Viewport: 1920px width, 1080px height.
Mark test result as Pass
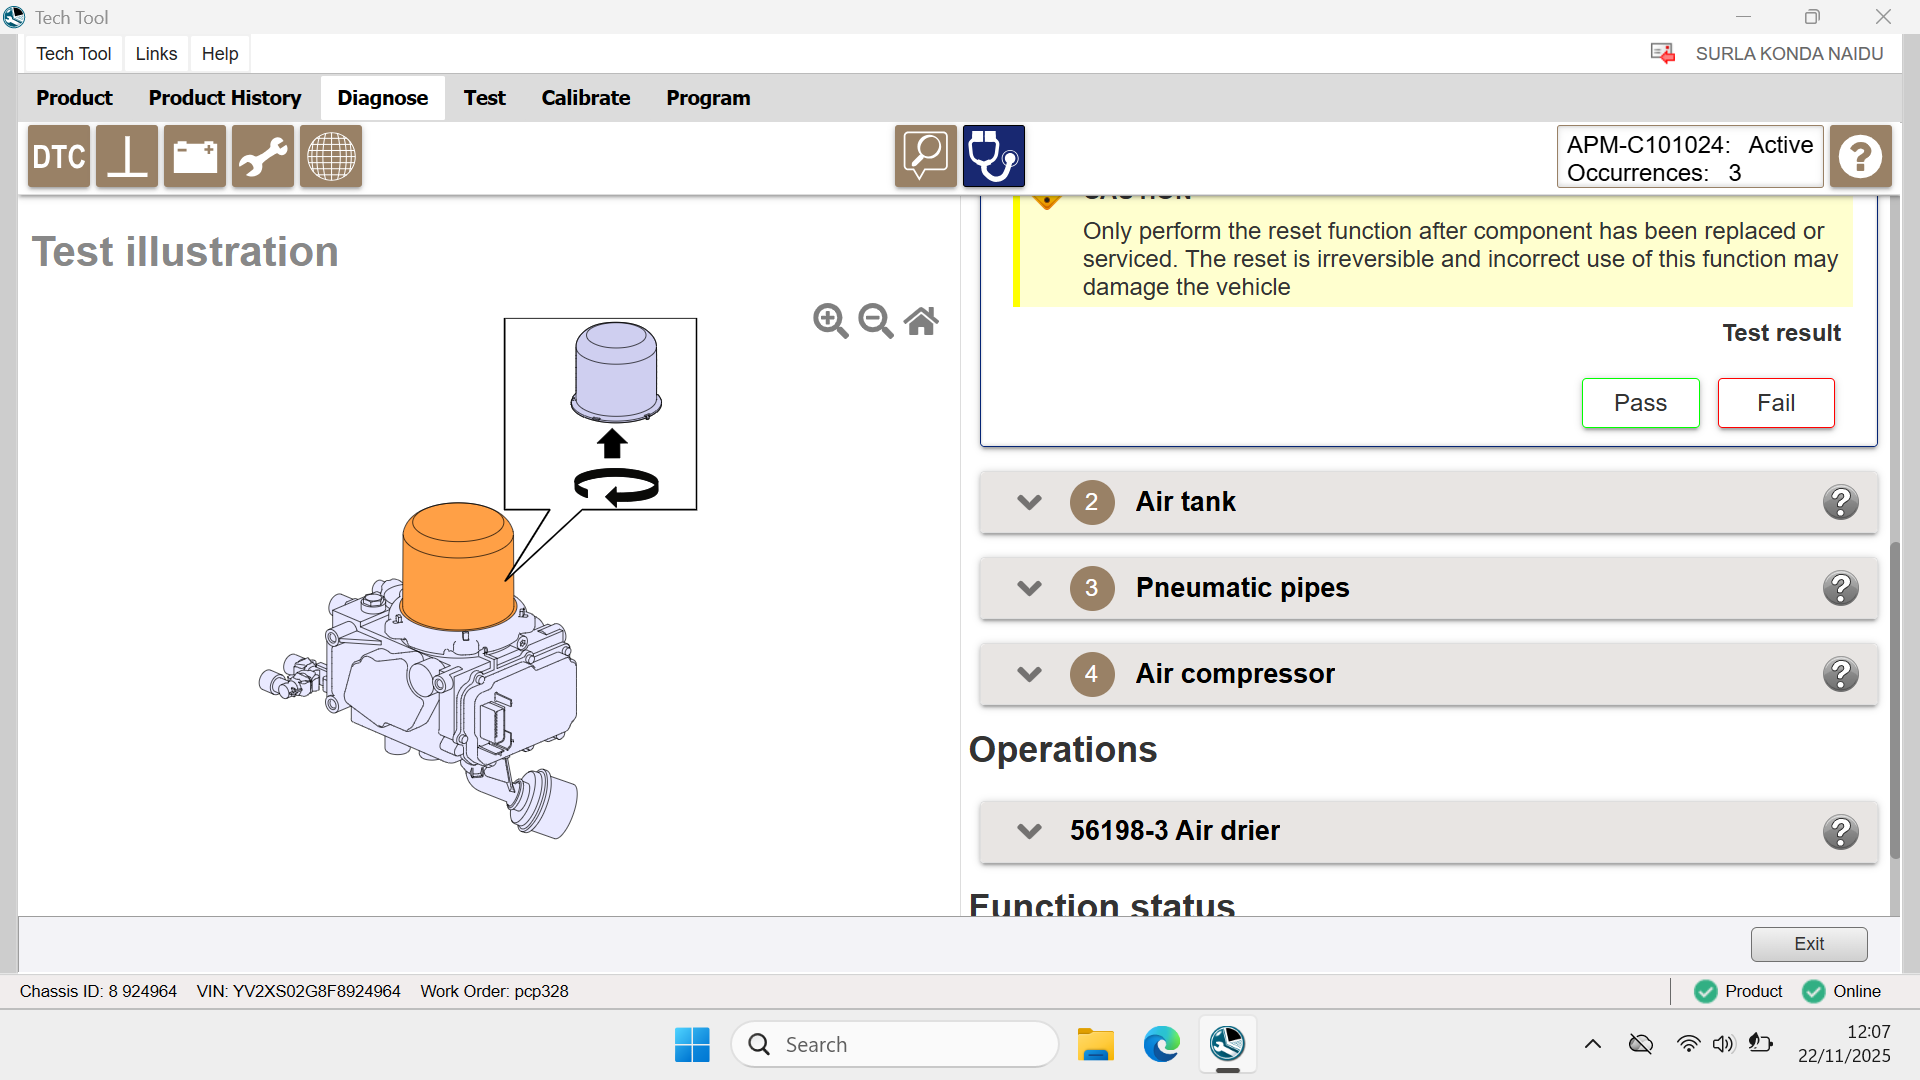pyautogui.click(x=1641, y=403)
